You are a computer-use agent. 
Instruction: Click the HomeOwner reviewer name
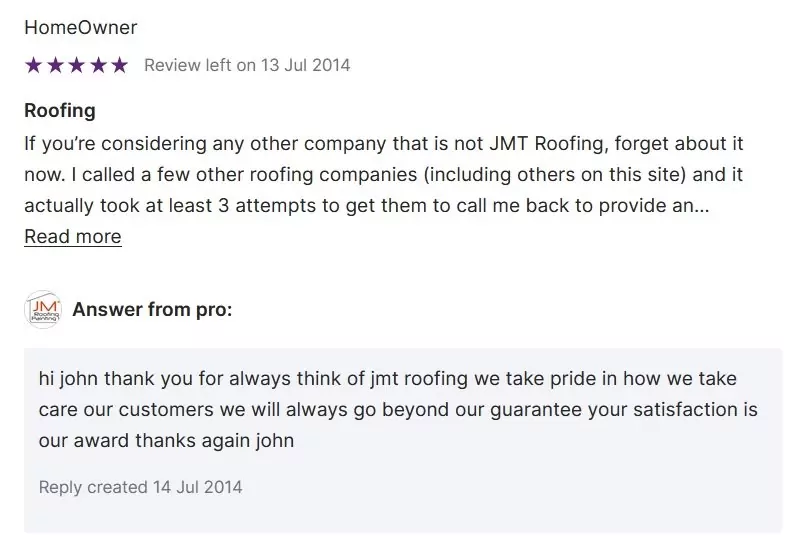click(x=81, y=27)
